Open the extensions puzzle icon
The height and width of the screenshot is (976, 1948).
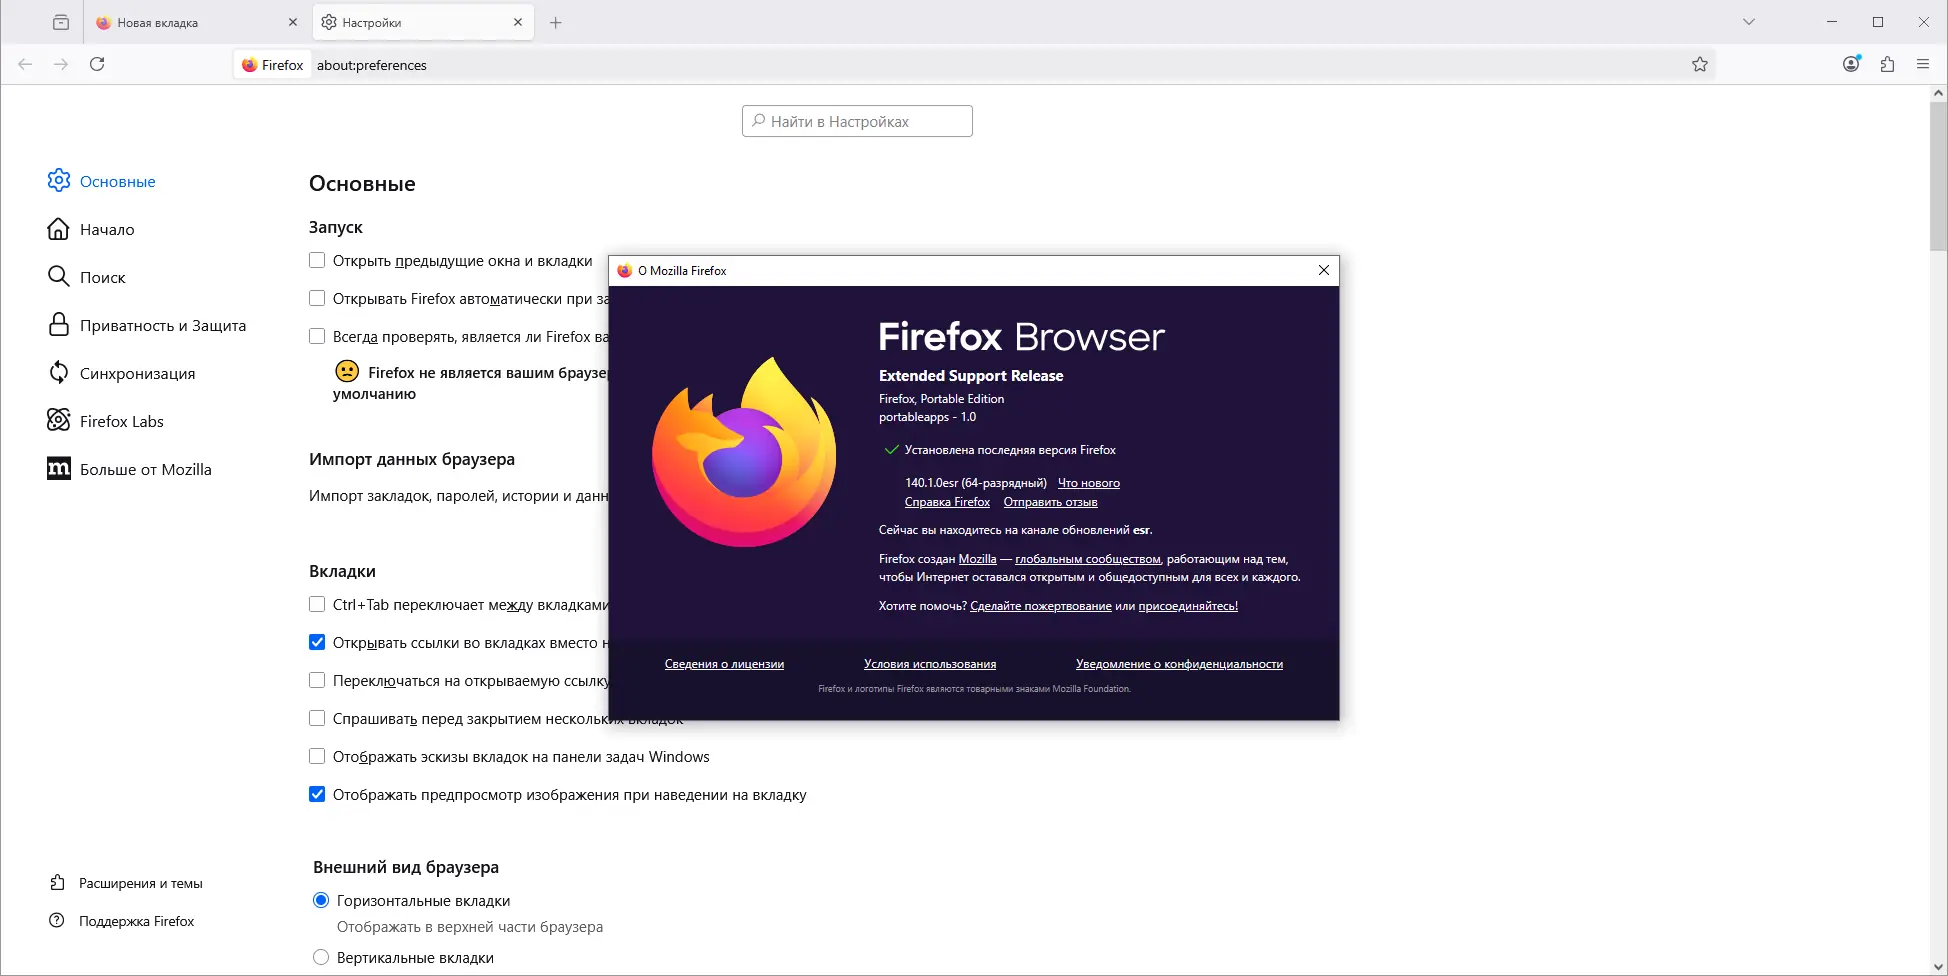1888,64
